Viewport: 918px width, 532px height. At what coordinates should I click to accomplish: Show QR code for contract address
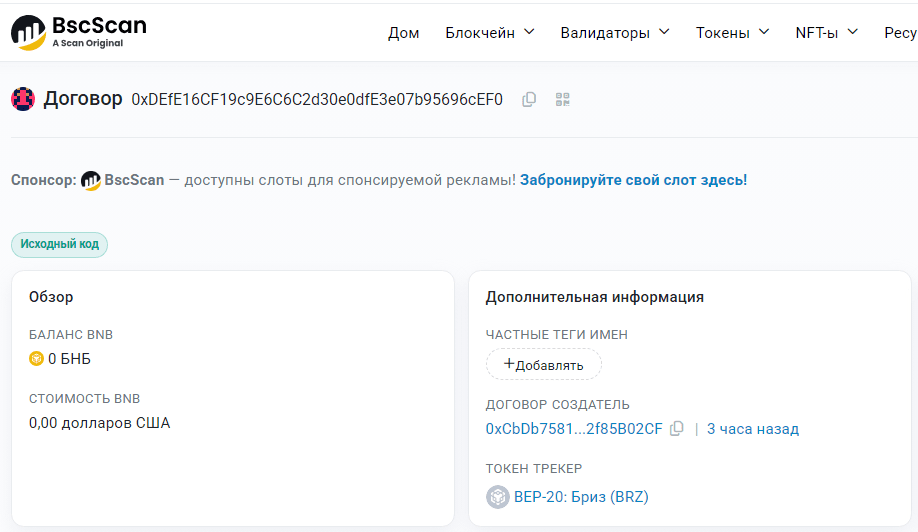(563, 99)
